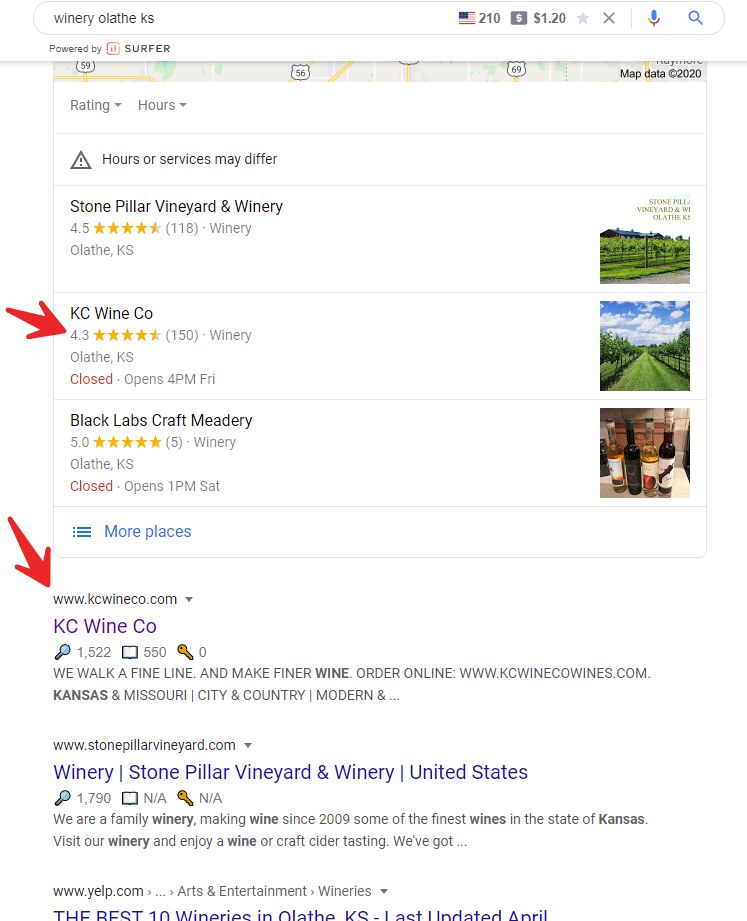The image size is (747, 921).
Task: Click the dollar CPC icon in search bar
Action: (518, 18)
